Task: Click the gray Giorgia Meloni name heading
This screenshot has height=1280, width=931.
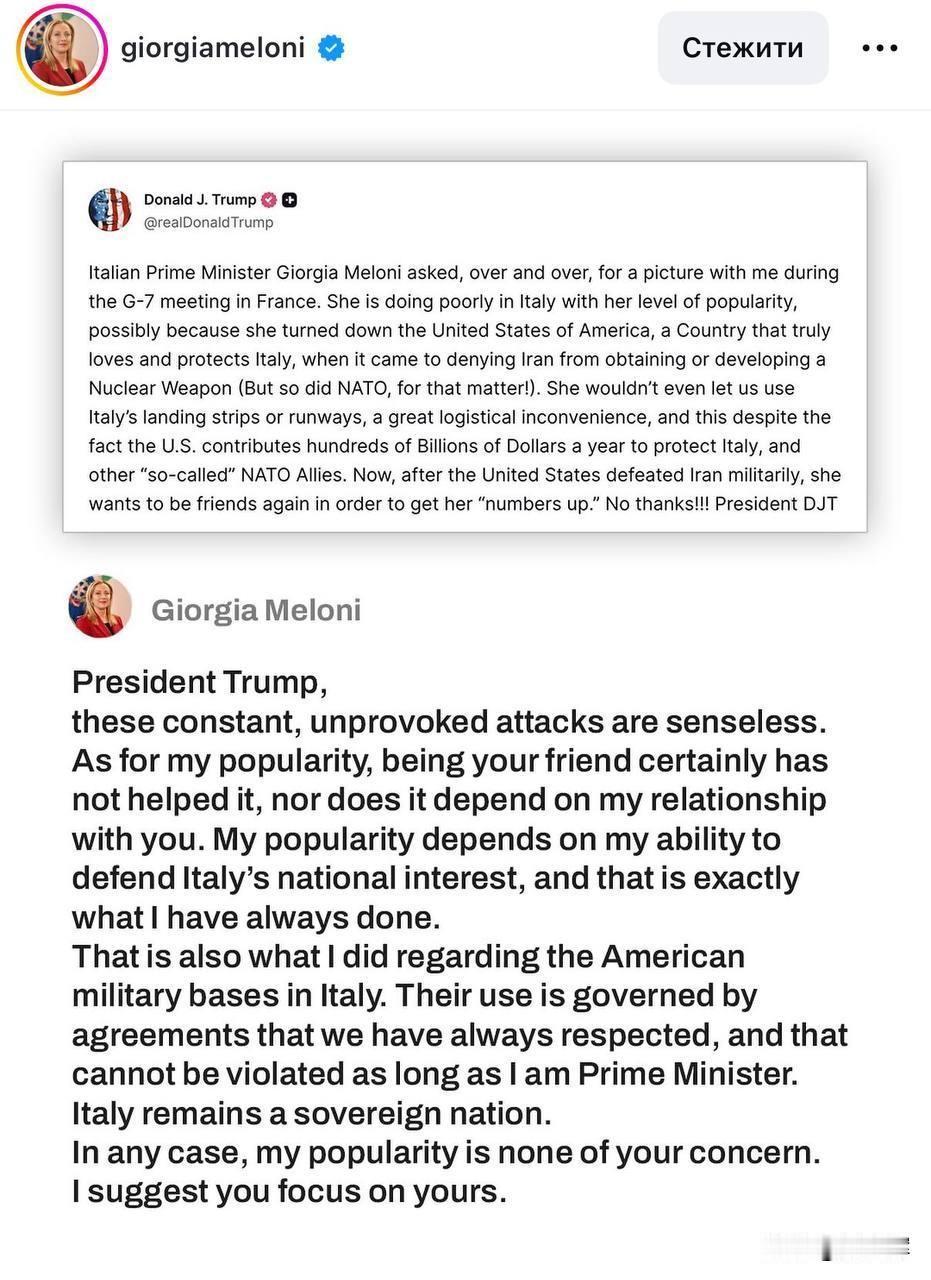Action: (x=256, y=610)
